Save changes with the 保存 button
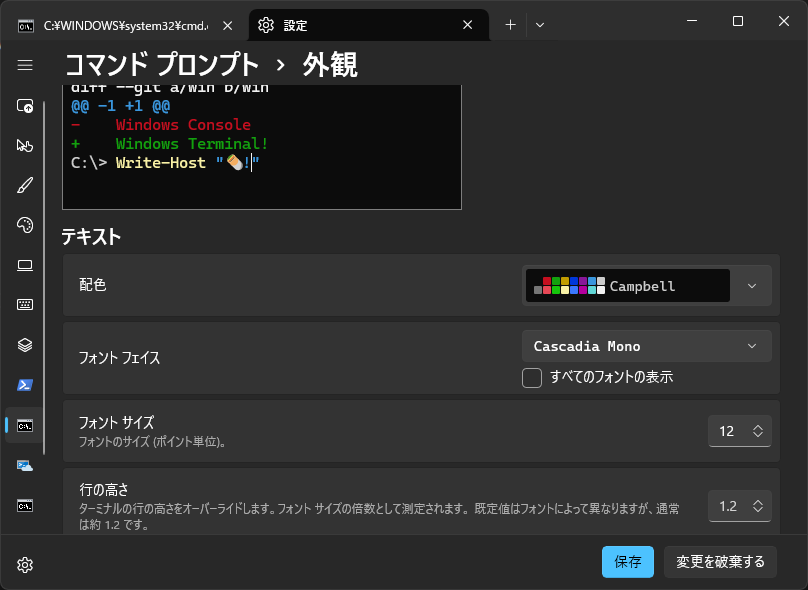The height and width of the screenshot is (590, 808). pyautogui.click(x=628, y=562)
